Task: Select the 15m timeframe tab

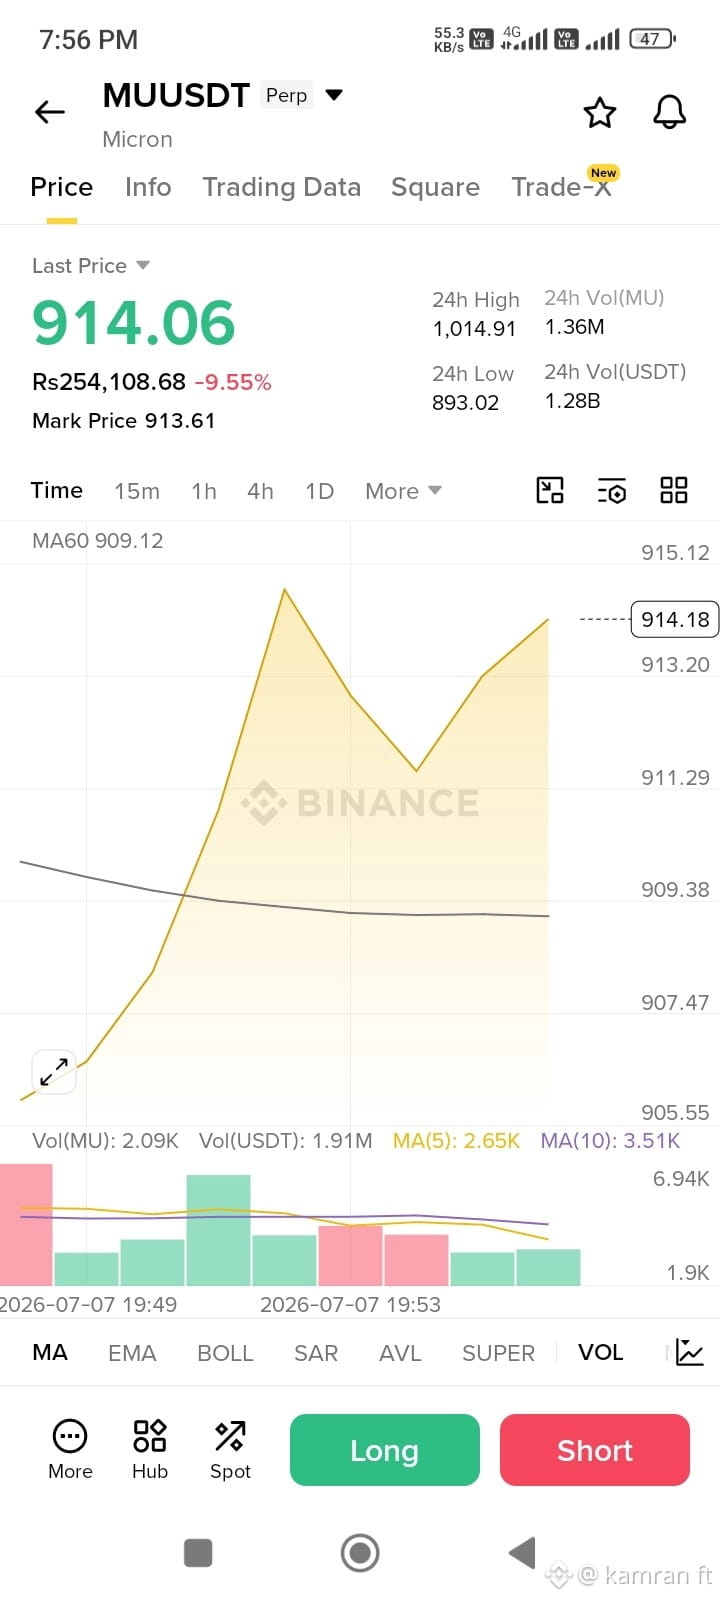Action: pyautogui.click(x=137, y=491)
